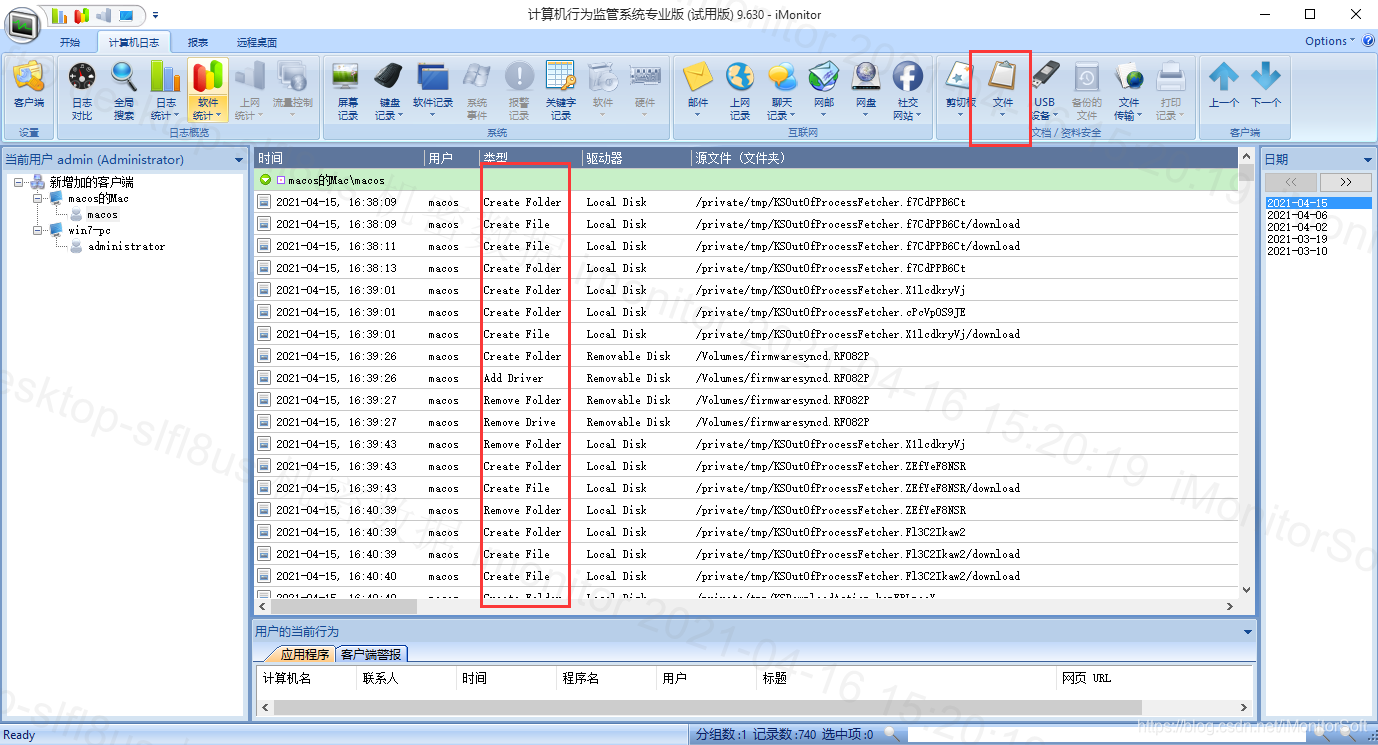This screenshot has width=1378, height=745.
Task: Open 报警记录 alarm records
Action: coord(519,90)
